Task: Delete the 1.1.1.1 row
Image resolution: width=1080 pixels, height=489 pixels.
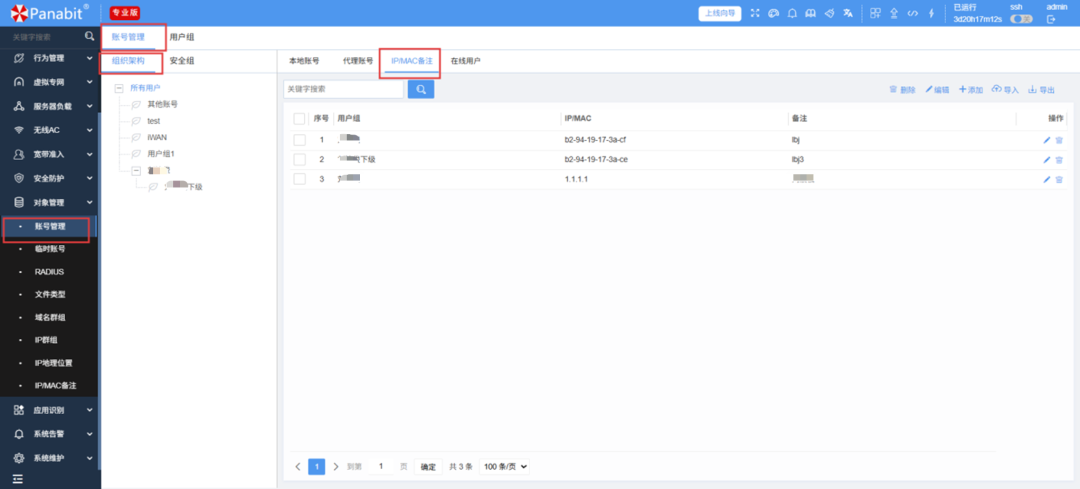Action: click(1059, 179)
